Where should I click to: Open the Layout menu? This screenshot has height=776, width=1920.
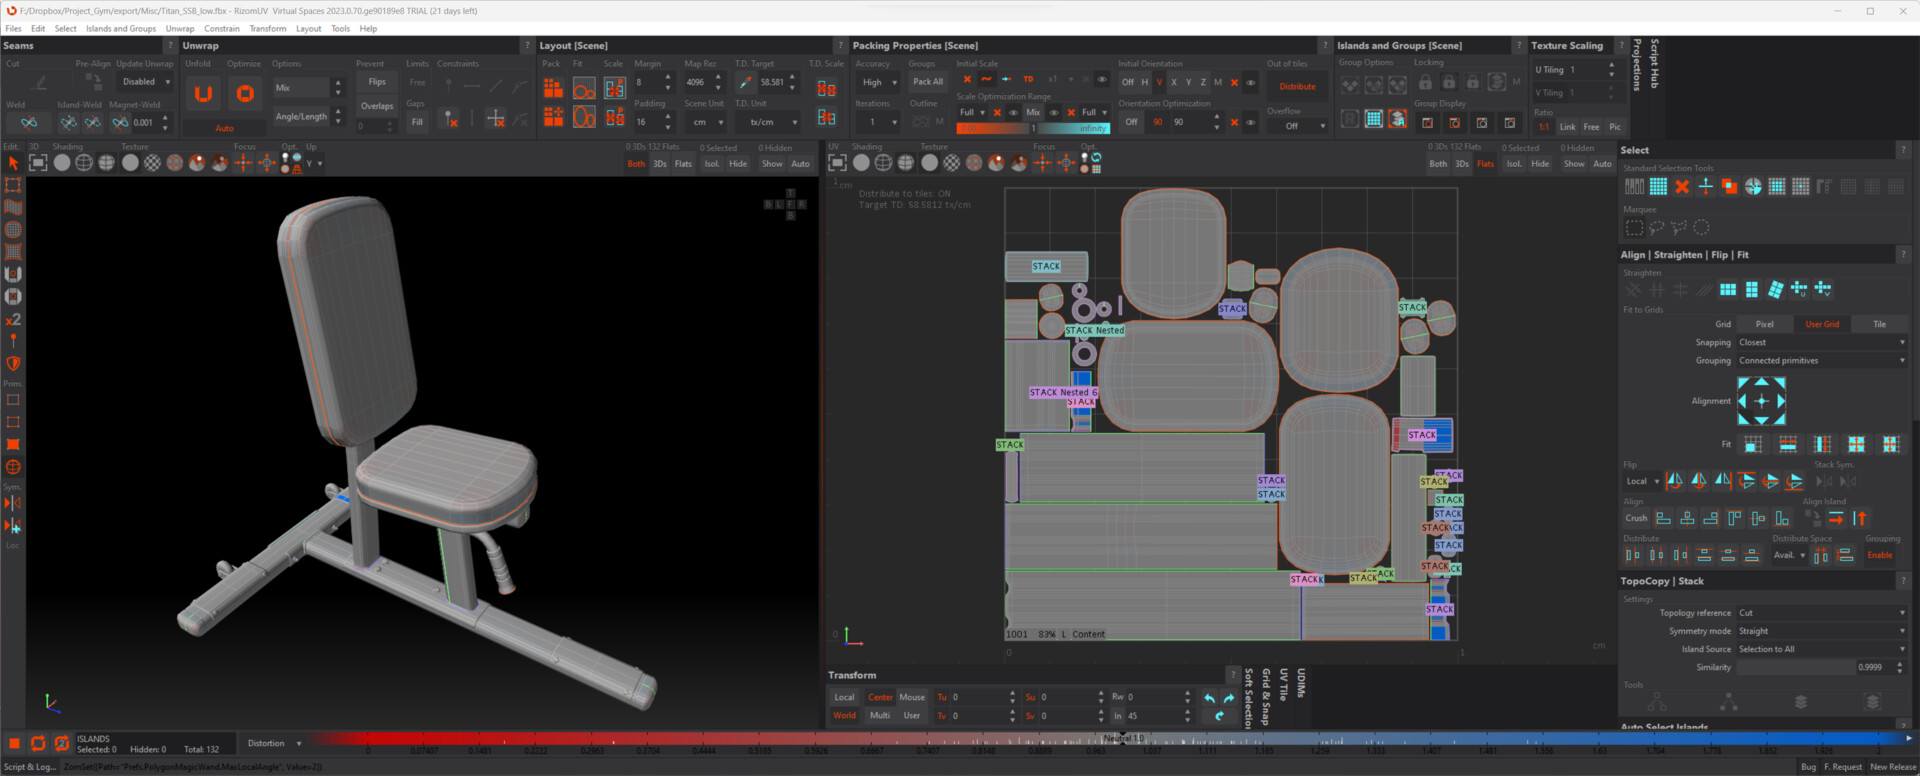click(309, 29)
